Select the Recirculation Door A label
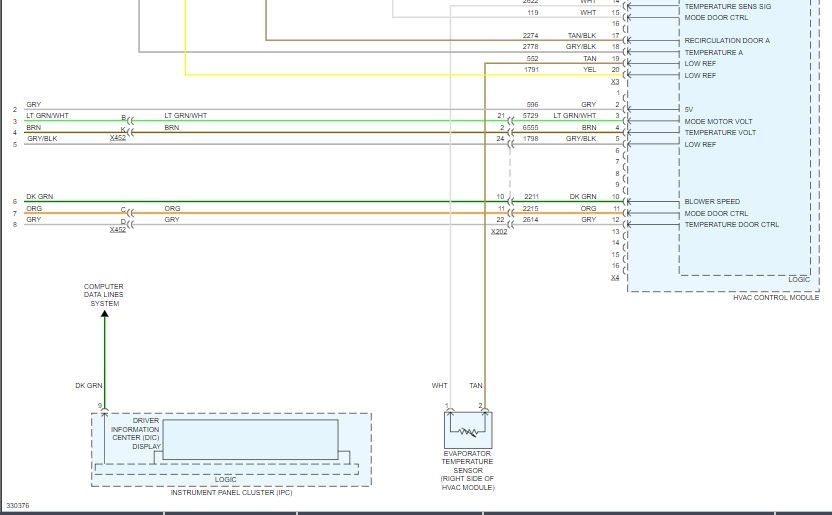This screenshot has height=515, width=832. coord(727,41)
